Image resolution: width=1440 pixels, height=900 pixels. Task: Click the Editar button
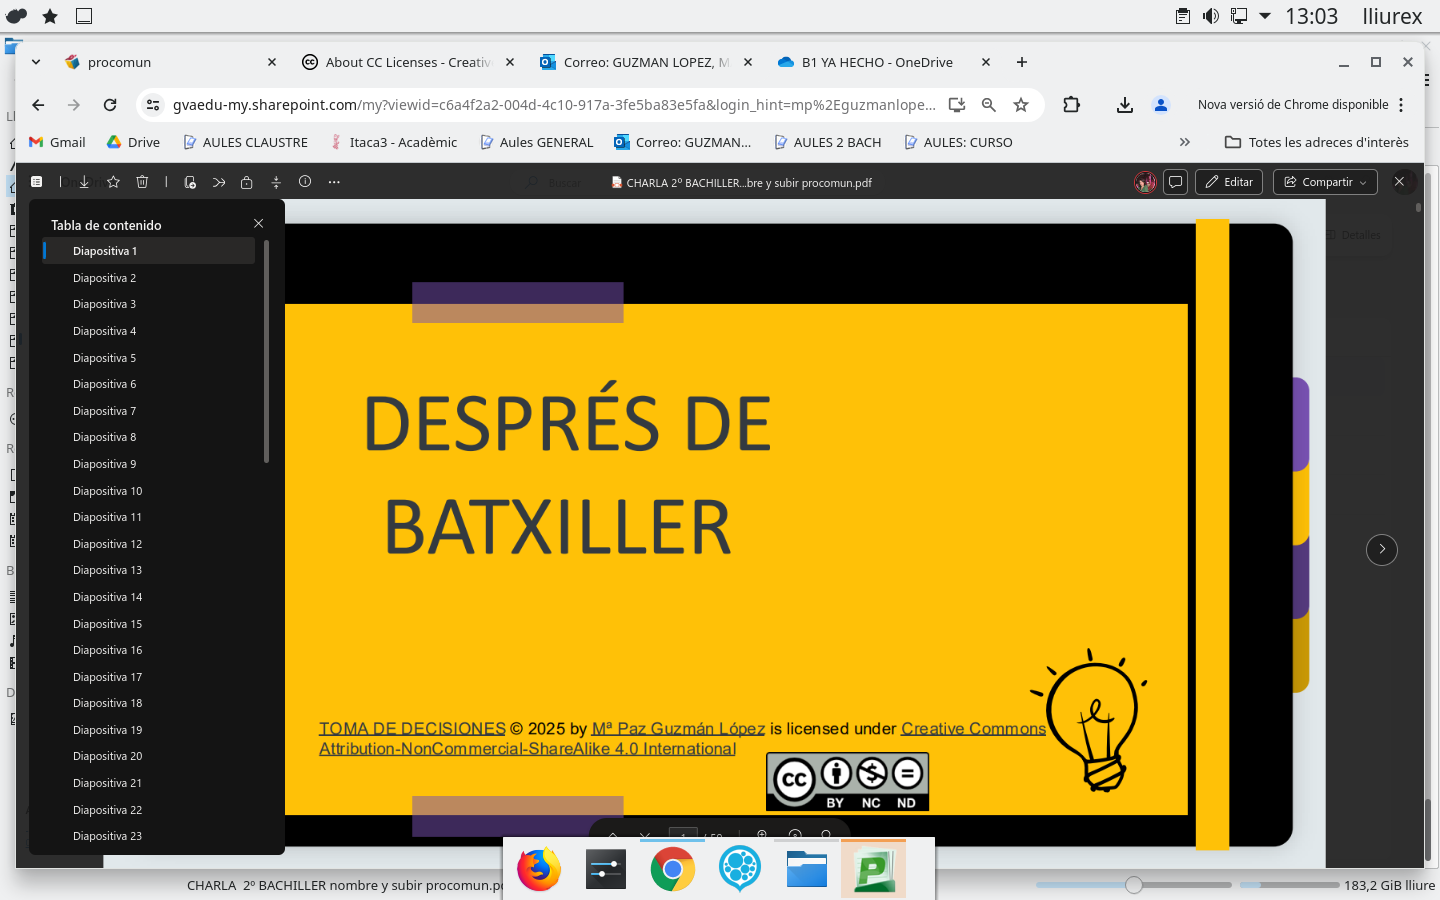click(x=1229, y=182)
